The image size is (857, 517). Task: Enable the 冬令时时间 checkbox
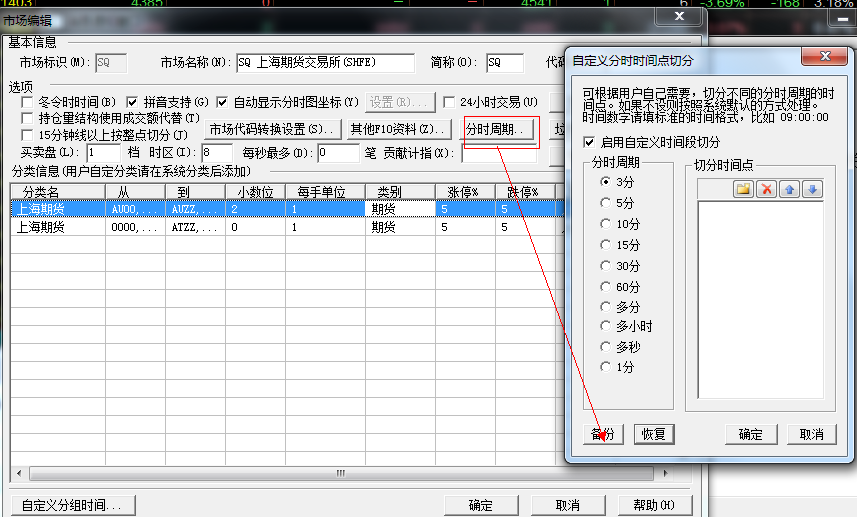(28, 102)
